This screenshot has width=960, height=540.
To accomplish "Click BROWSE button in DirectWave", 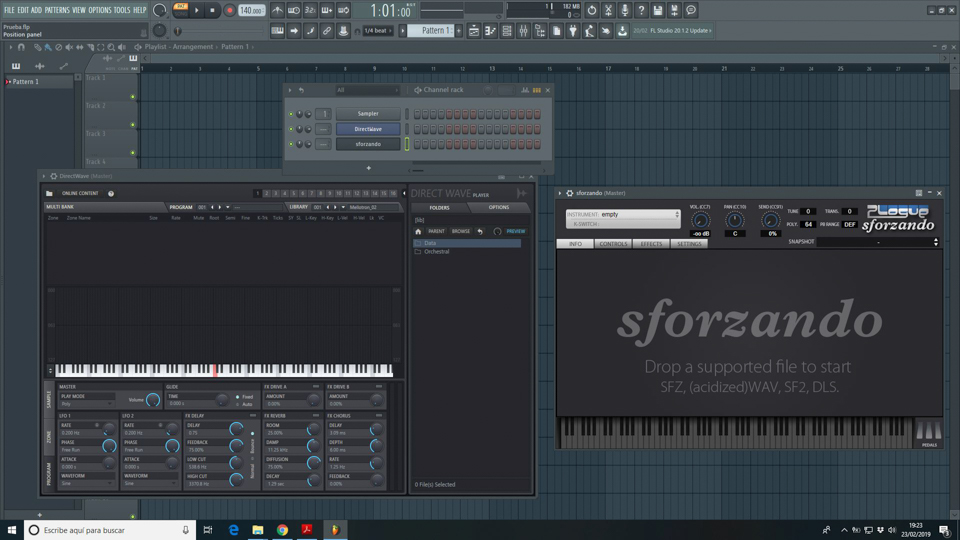I will (x=460, y=231).
